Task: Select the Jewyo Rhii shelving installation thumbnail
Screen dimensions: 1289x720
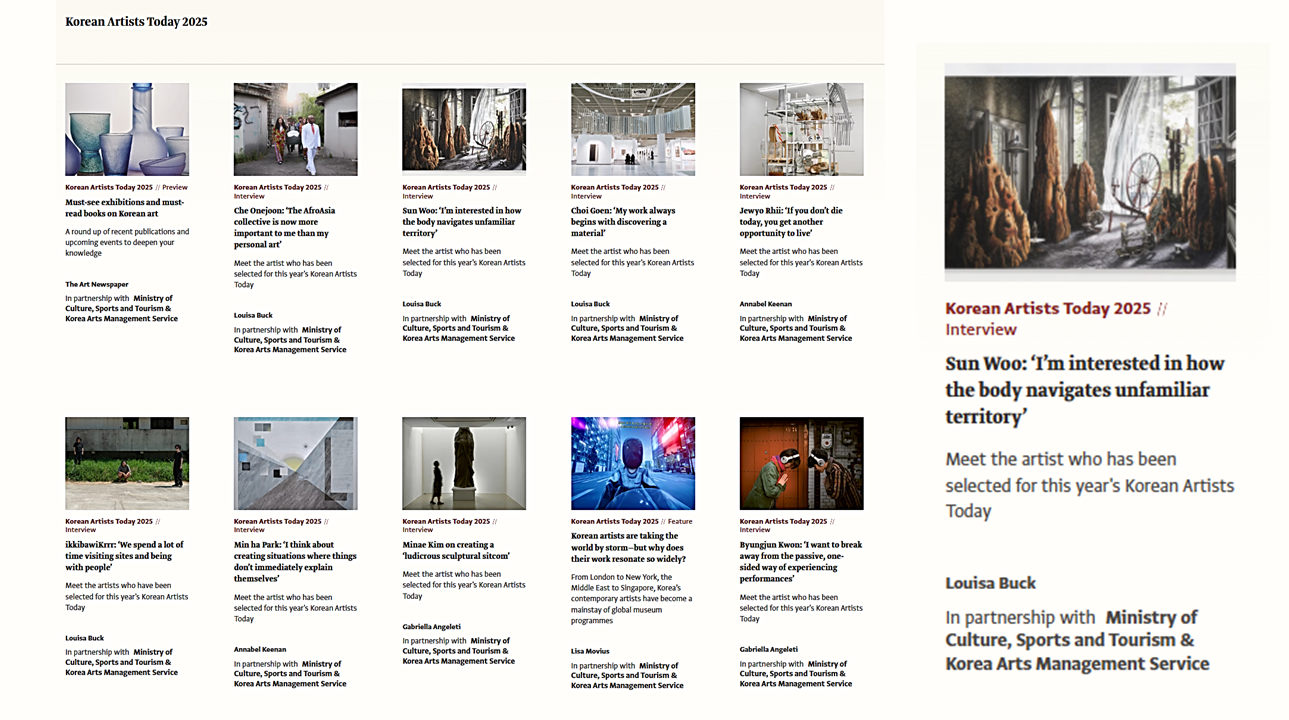Action: click(801, 129)
